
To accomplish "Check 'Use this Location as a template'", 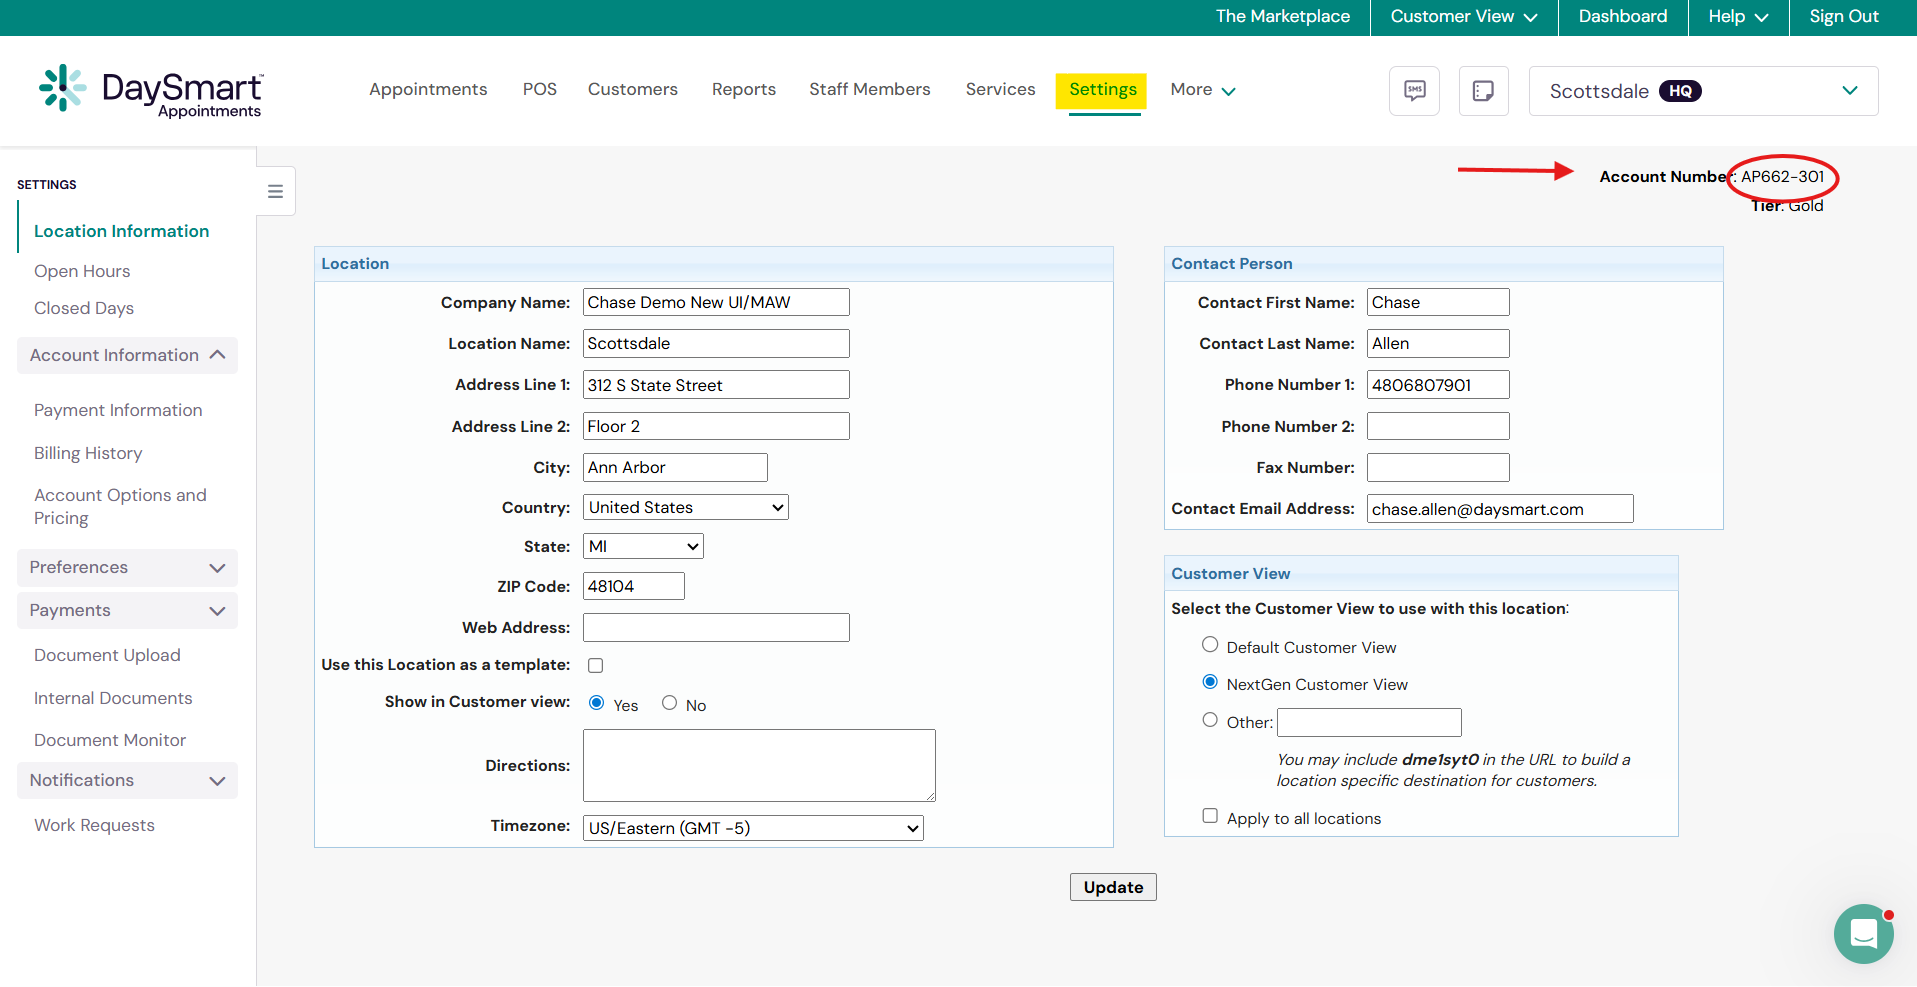I will (x=596, y=666).
